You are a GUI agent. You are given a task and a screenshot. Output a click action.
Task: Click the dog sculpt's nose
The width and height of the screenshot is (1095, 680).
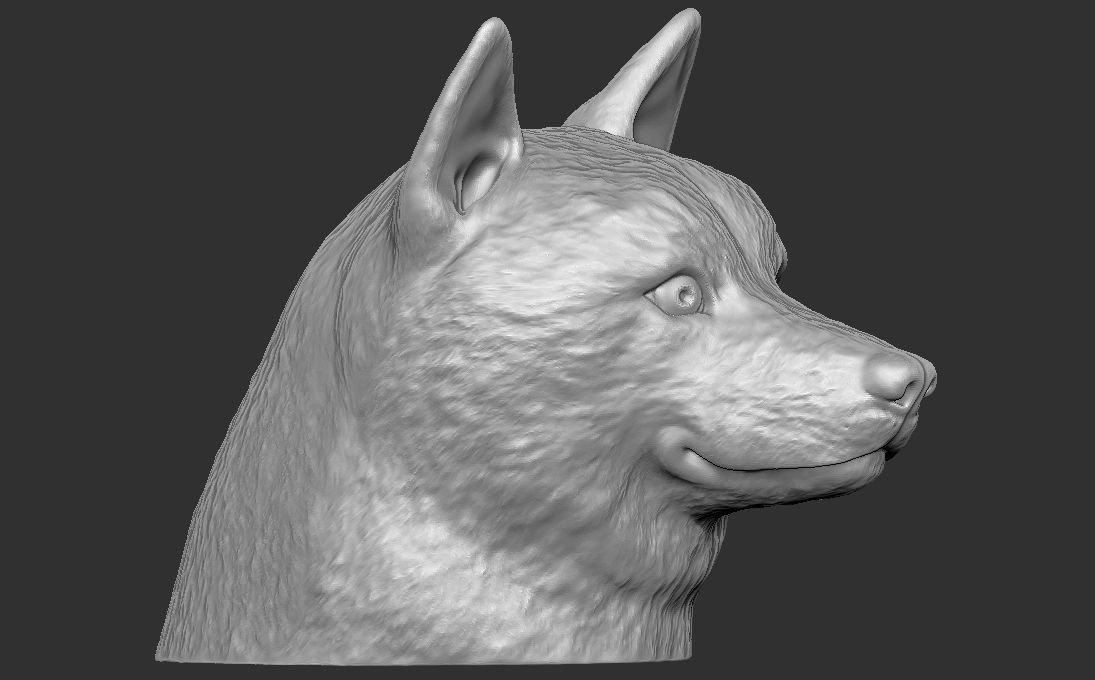coord(900,379)
